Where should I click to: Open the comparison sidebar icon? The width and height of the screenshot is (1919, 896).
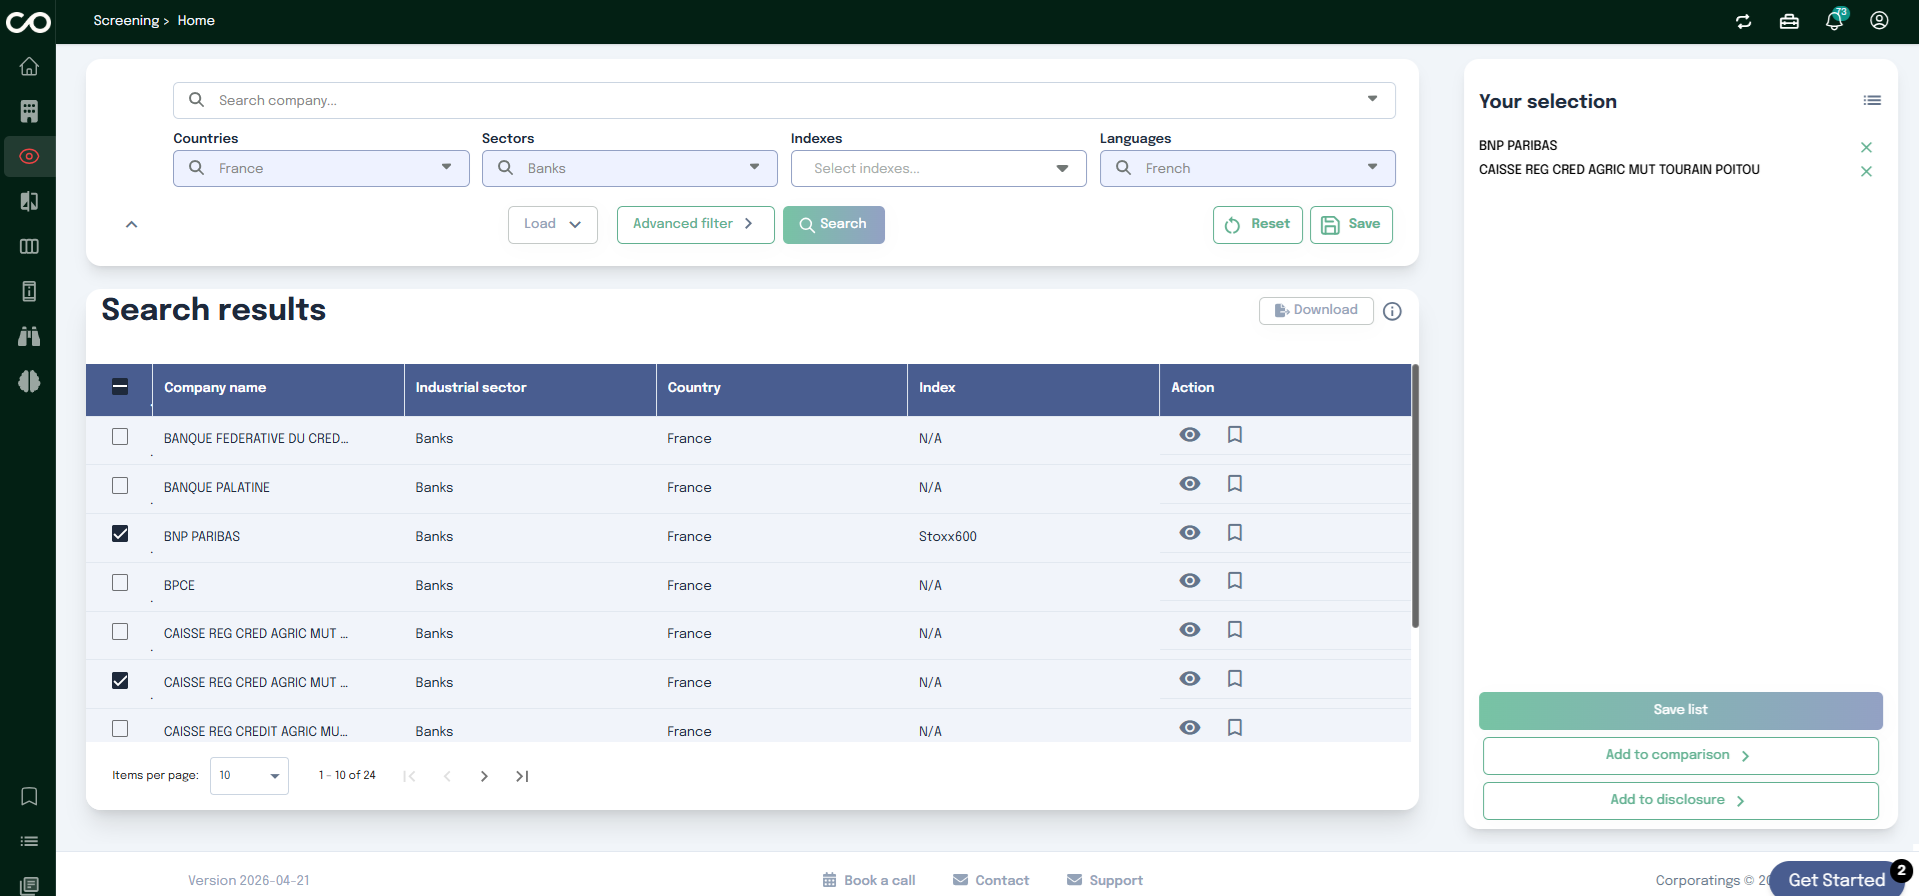[x=29, y=201]
